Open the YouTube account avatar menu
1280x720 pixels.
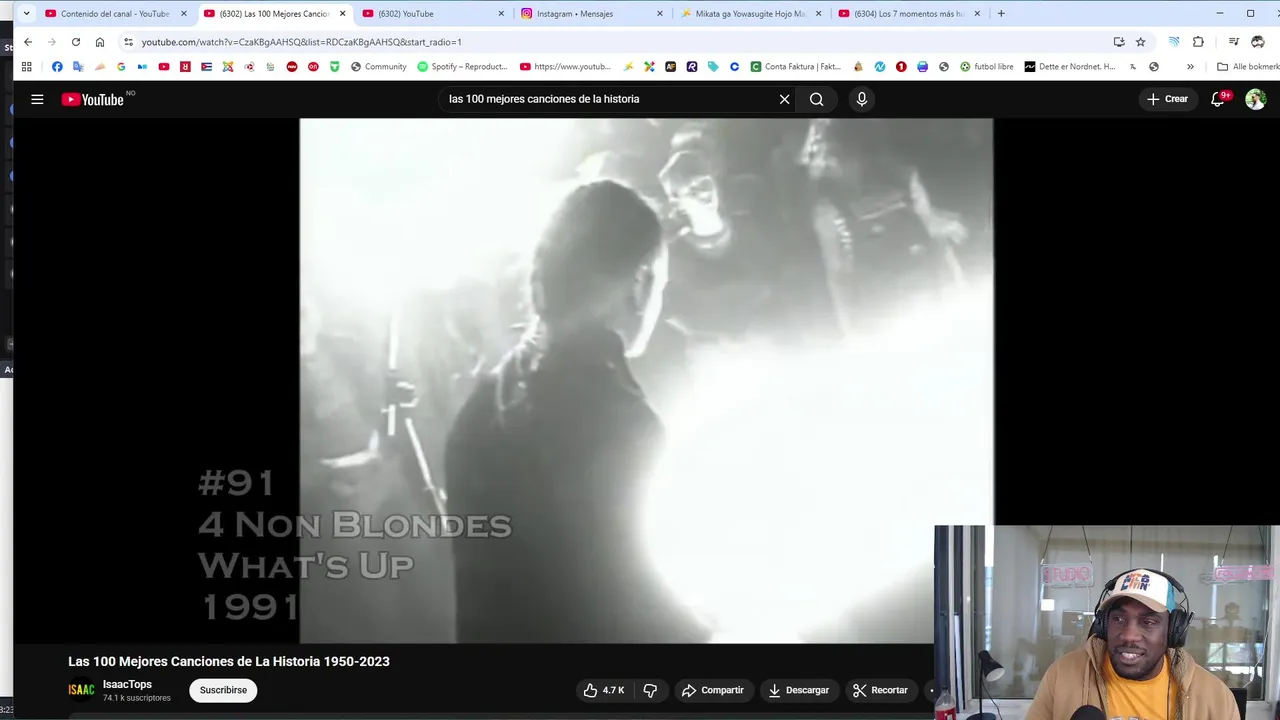[1256, 99]
